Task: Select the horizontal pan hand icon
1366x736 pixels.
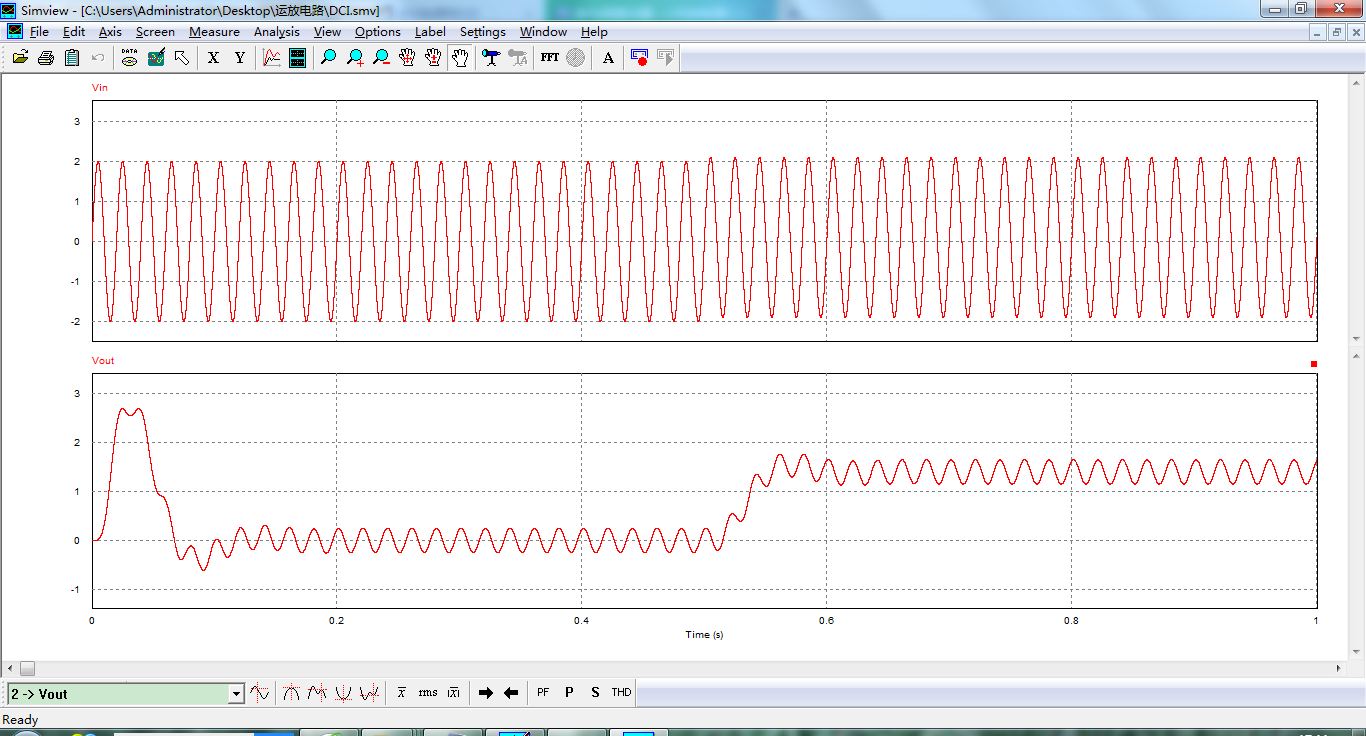Action: [407, 58]
